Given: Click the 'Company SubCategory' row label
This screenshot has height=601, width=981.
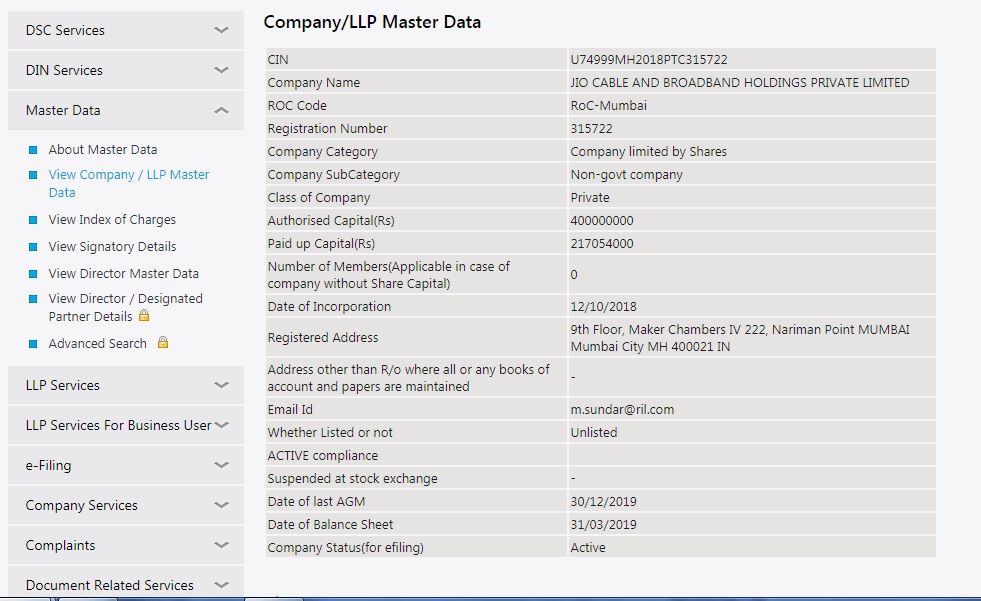Looking at the screenshot, I should 333,174.
